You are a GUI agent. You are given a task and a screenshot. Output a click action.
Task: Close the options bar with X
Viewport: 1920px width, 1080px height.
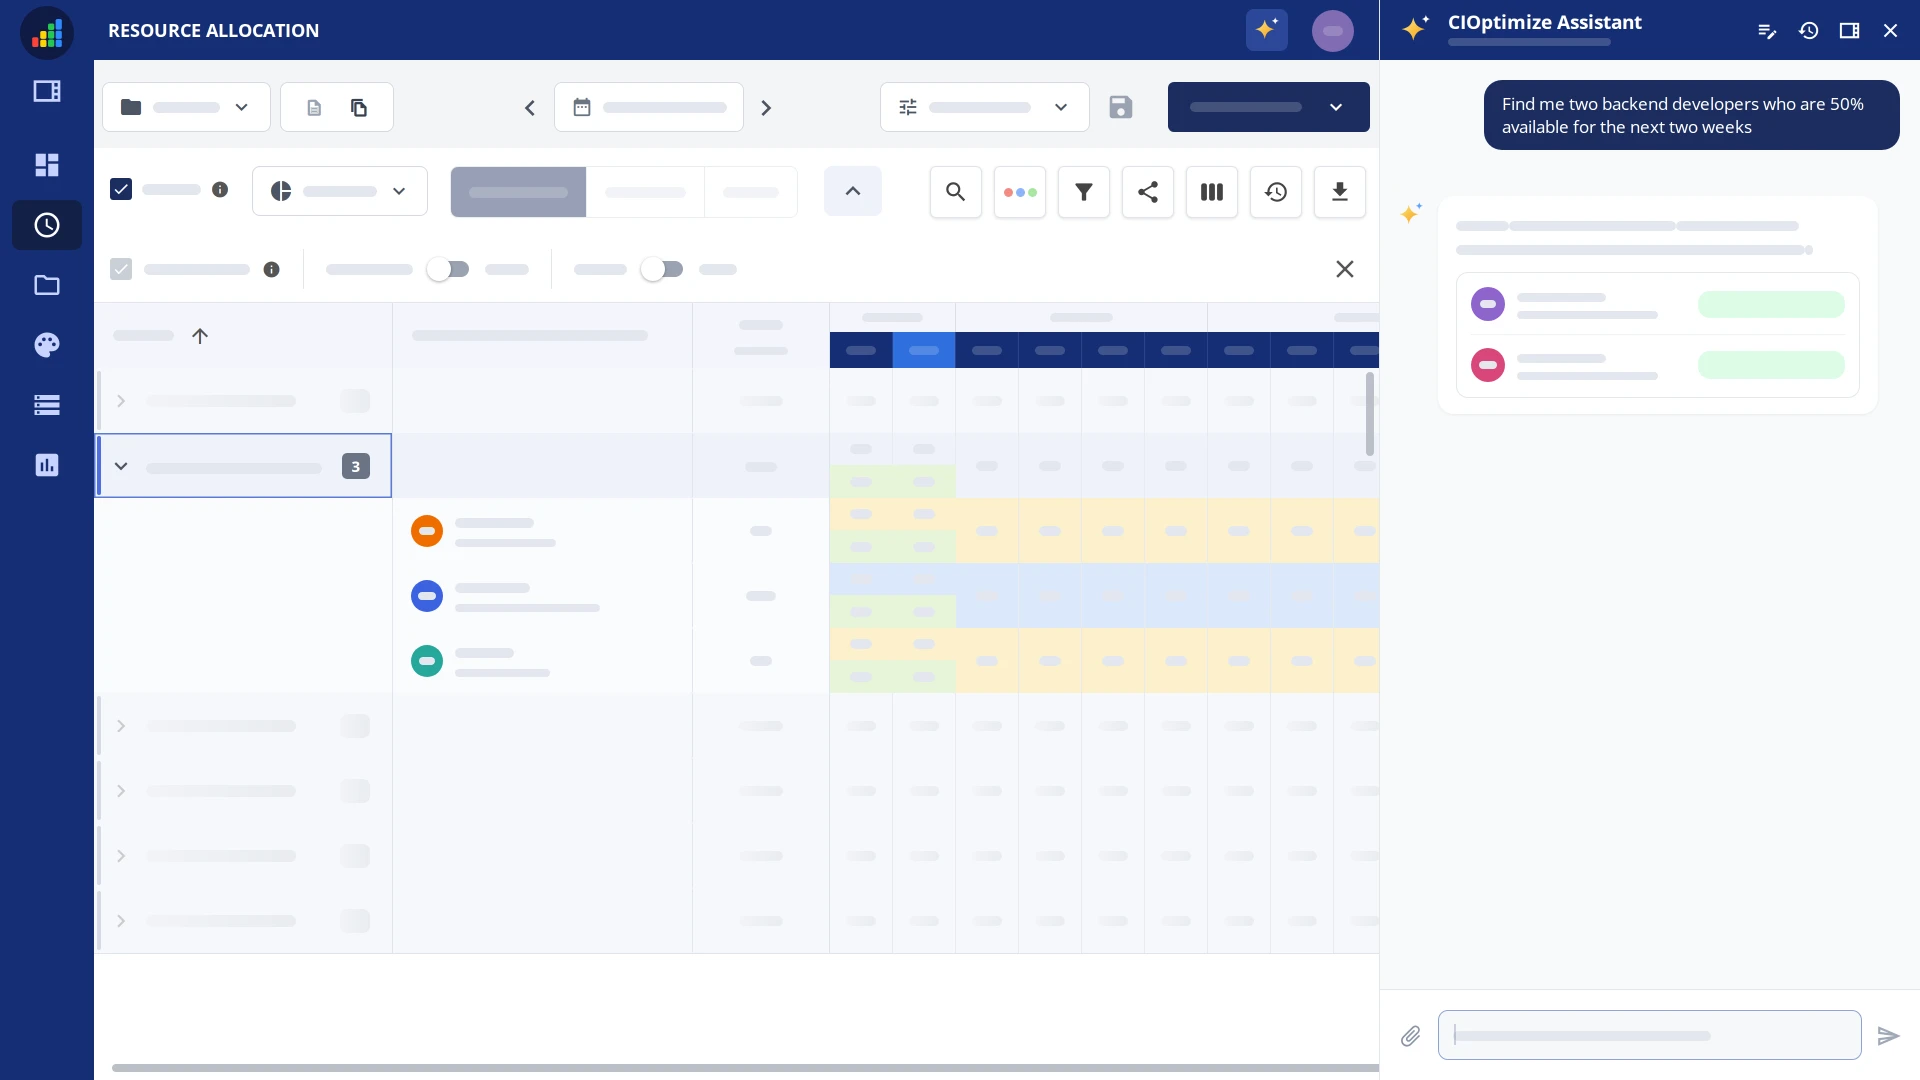(1345, 269)
